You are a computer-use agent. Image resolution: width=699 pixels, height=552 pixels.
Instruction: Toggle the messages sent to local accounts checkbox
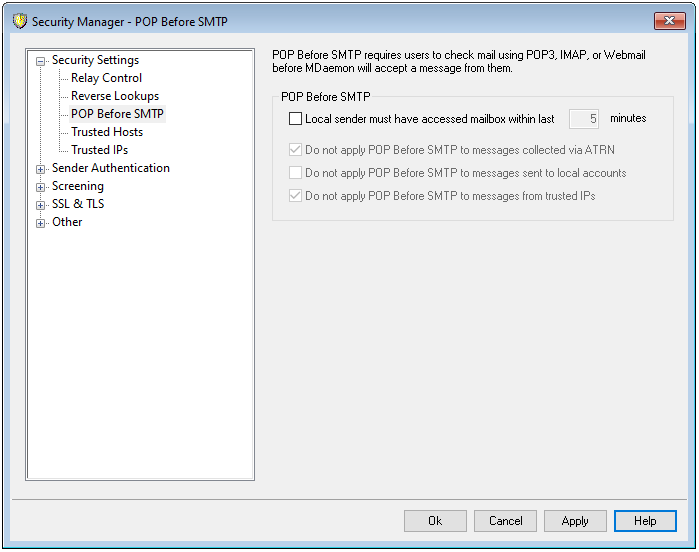tap(295, 173)
